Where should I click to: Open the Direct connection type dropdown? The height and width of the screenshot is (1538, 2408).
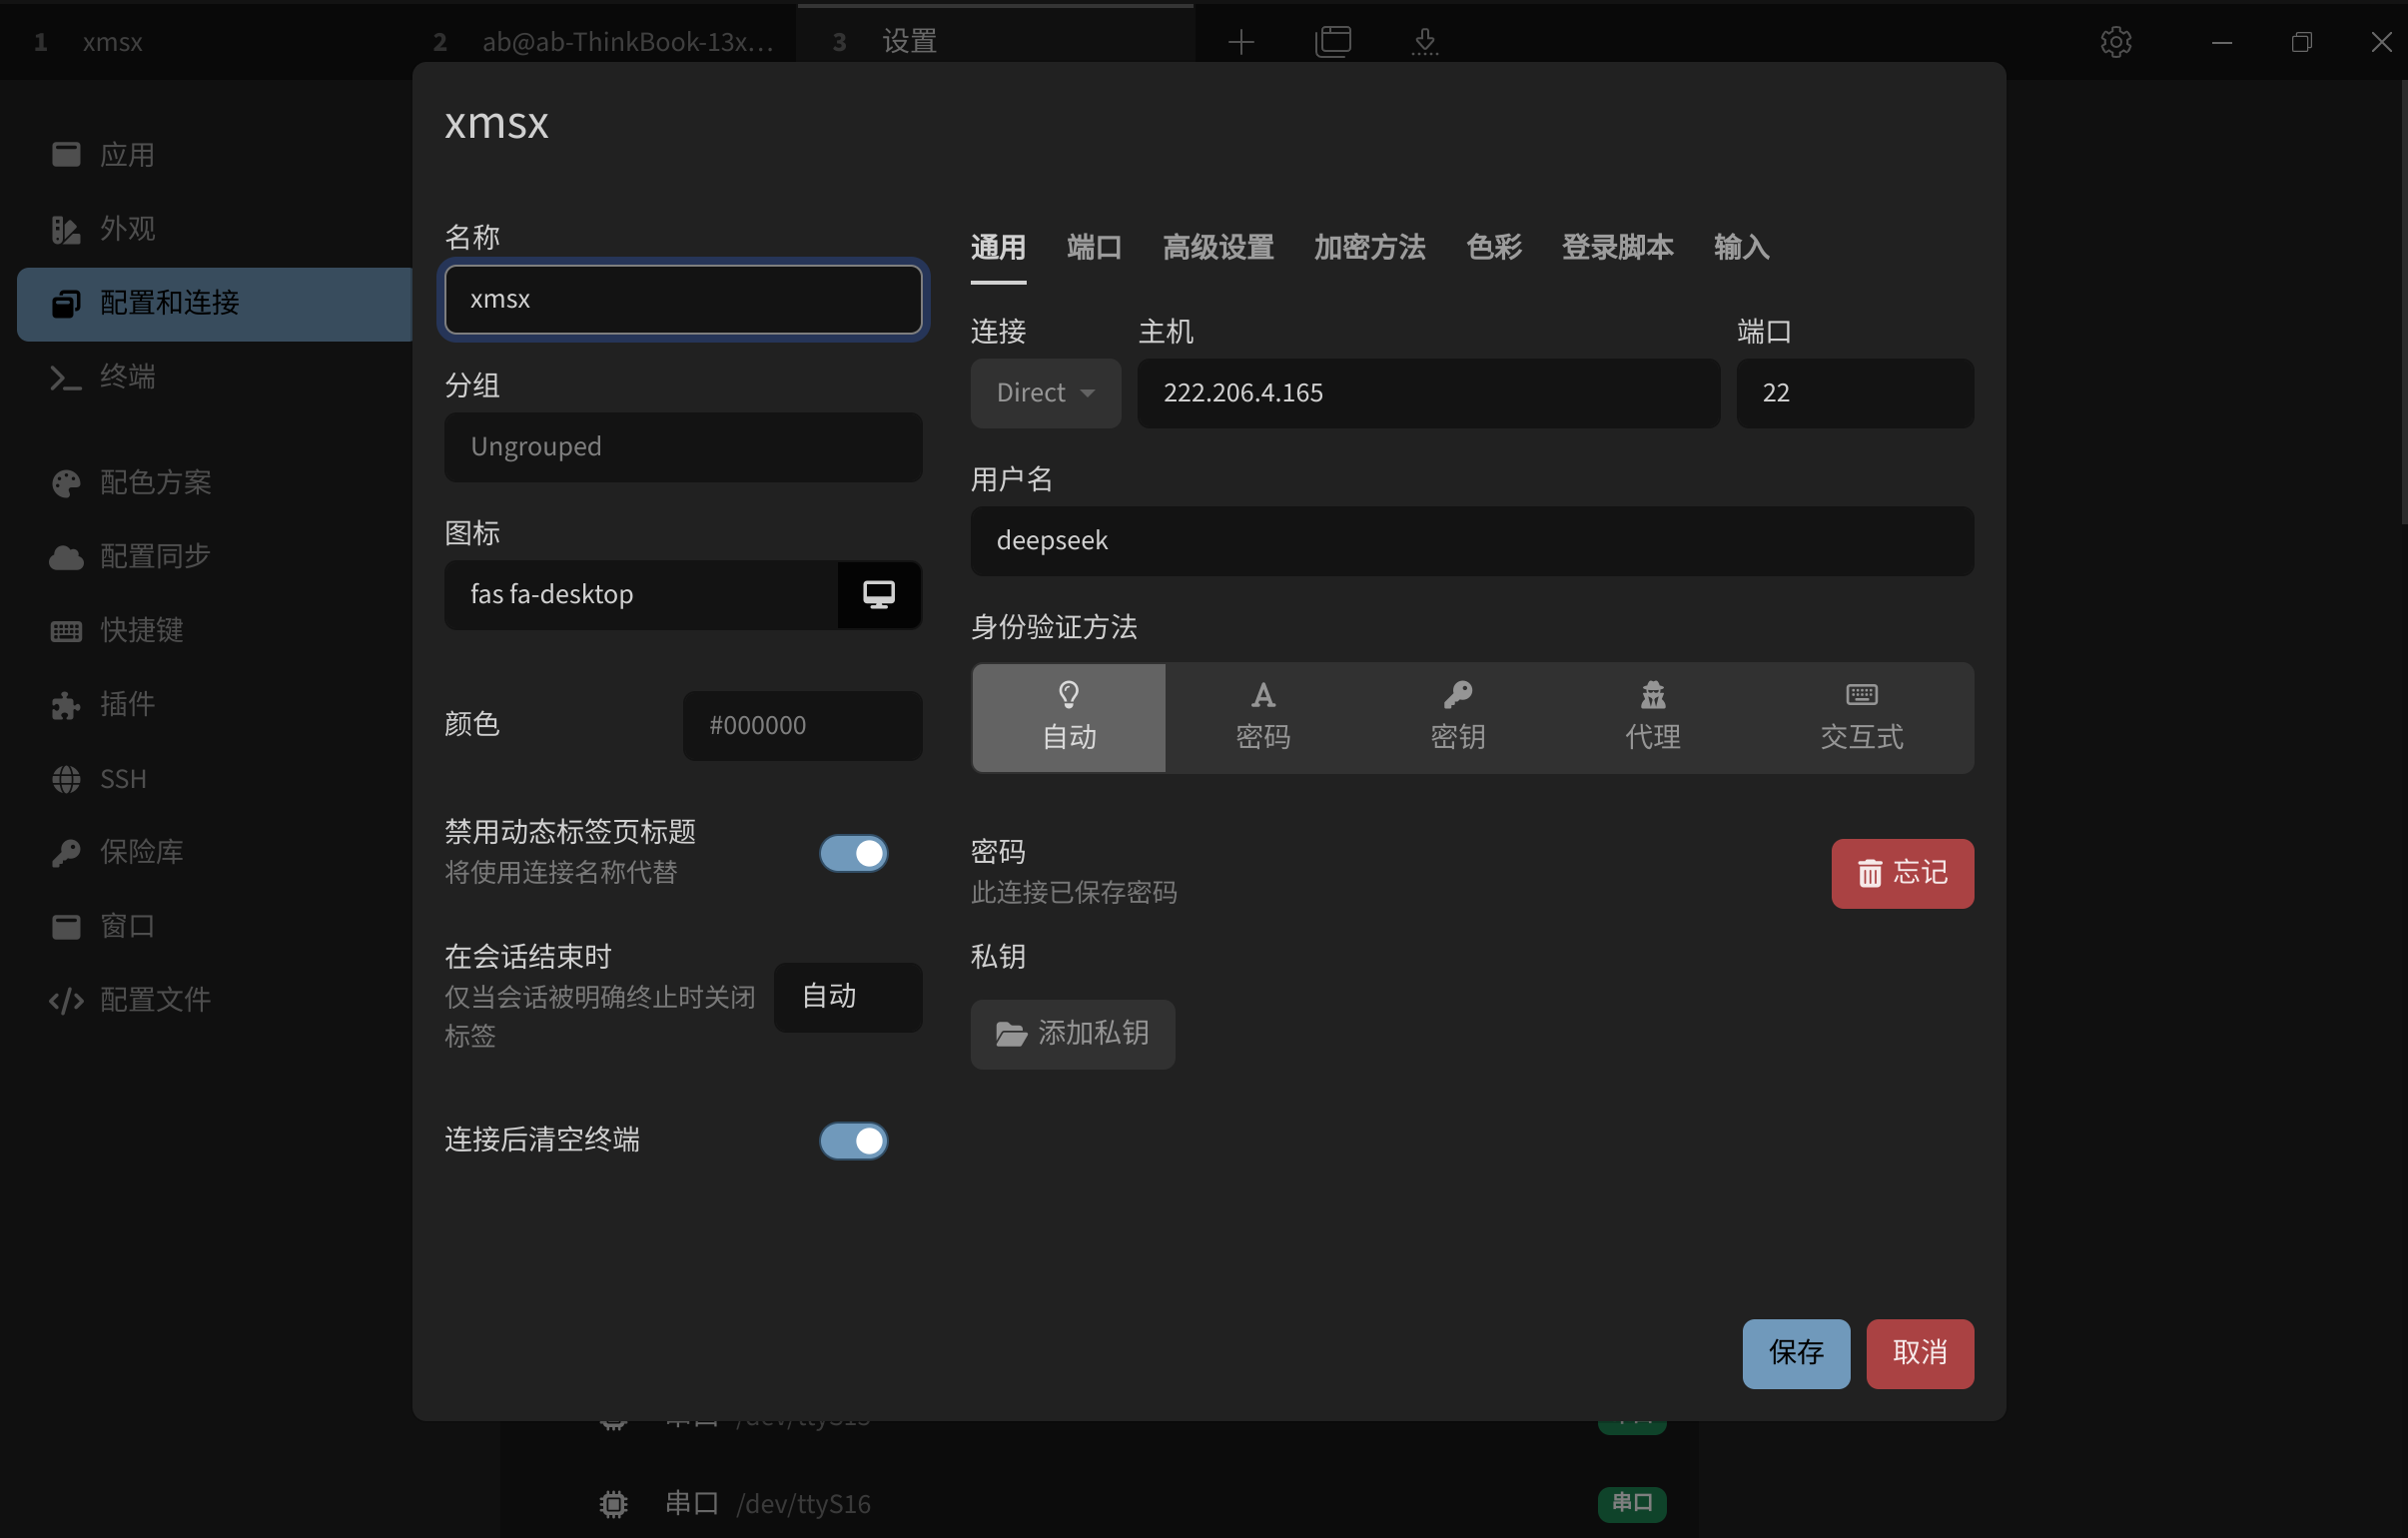pyautogui.click(x=1045, y=393)
